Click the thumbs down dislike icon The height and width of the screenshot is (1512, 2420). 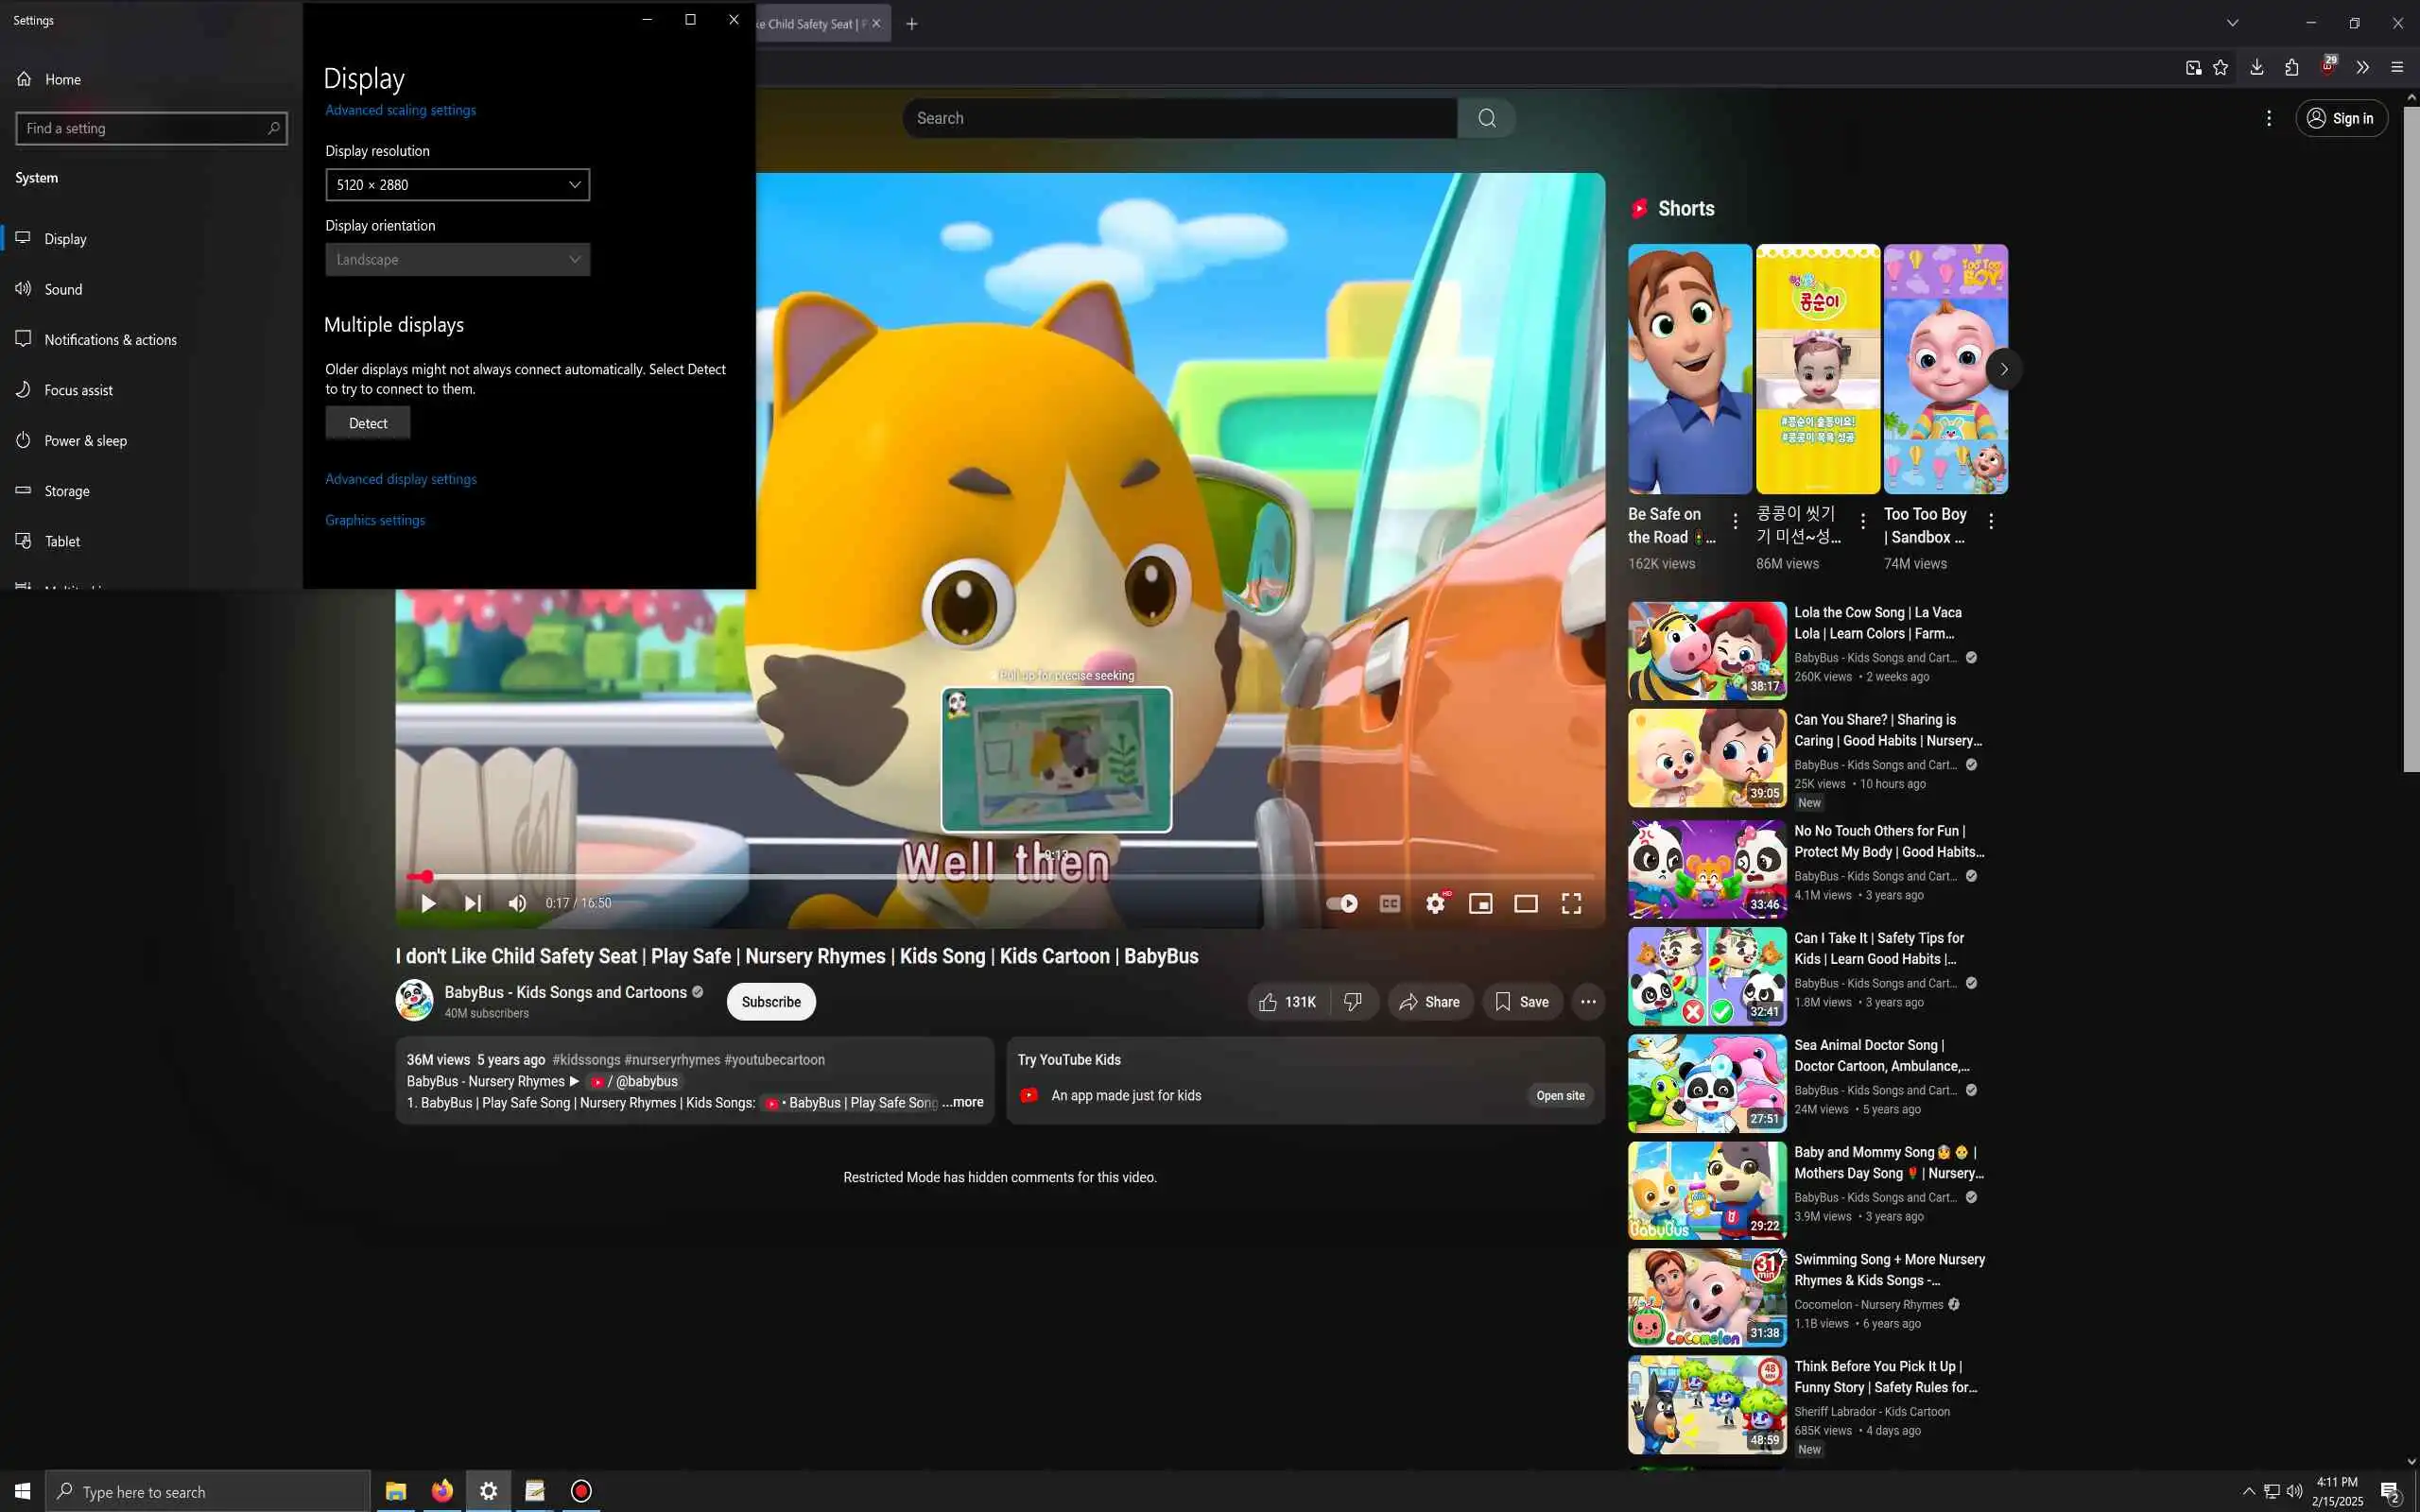pos(1353,1001)
